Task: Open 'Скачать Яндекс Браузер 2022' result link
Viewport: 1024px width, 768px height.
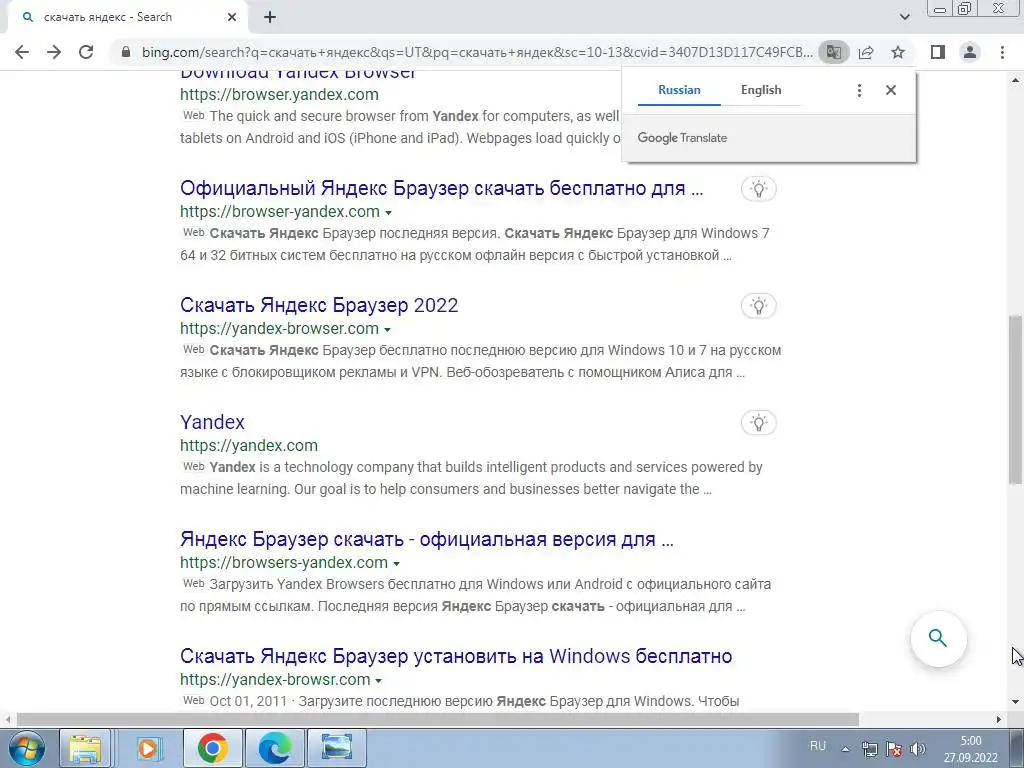Action: click(319, 305)
